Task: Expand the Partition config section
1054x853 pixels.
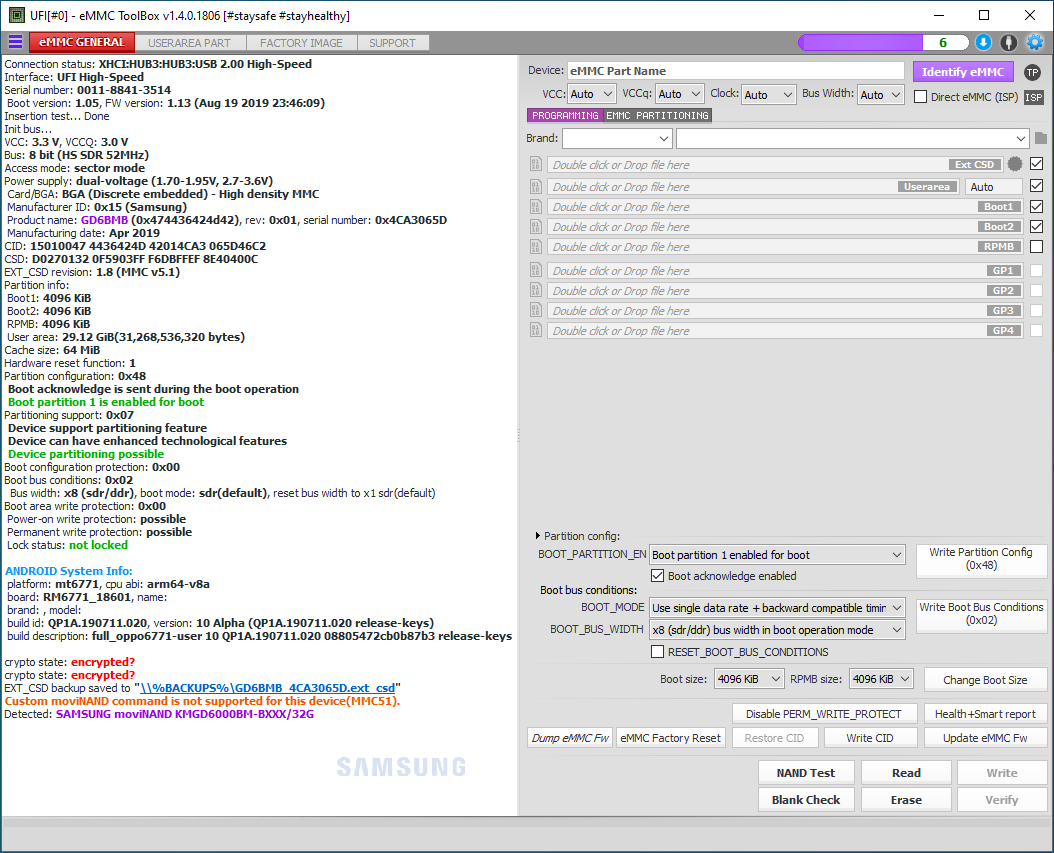Action: [x=537, y=536]
